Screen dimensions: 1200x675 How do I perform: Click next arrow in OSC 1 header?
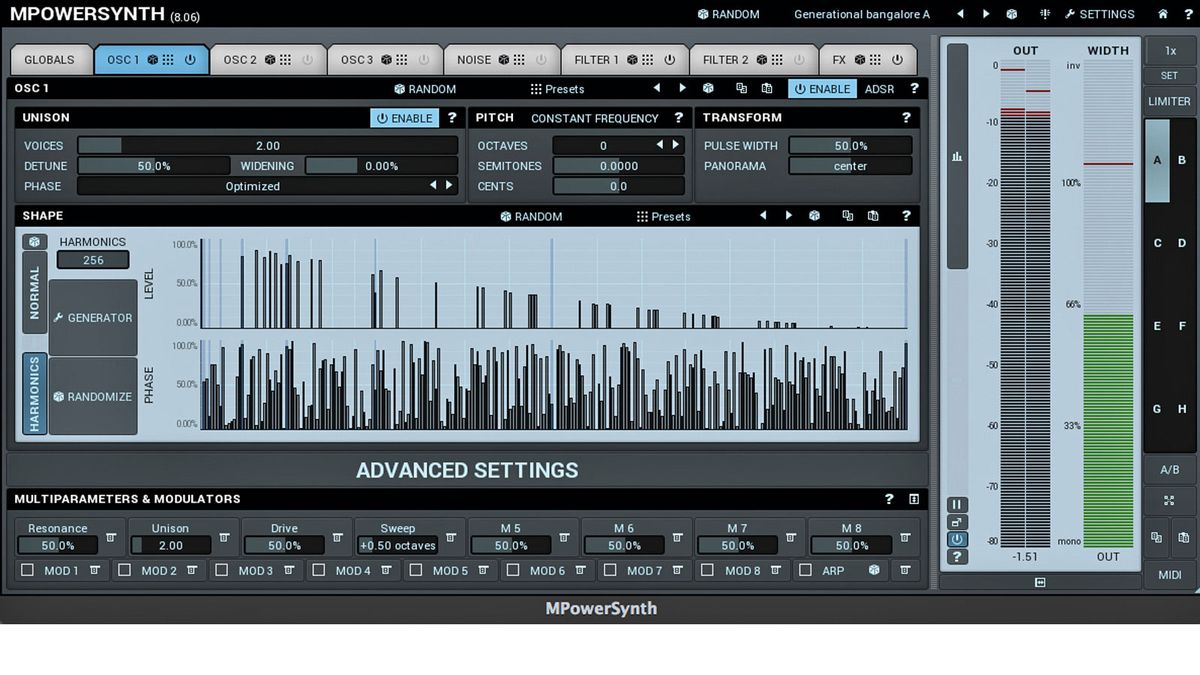click(x=682, y=89)
